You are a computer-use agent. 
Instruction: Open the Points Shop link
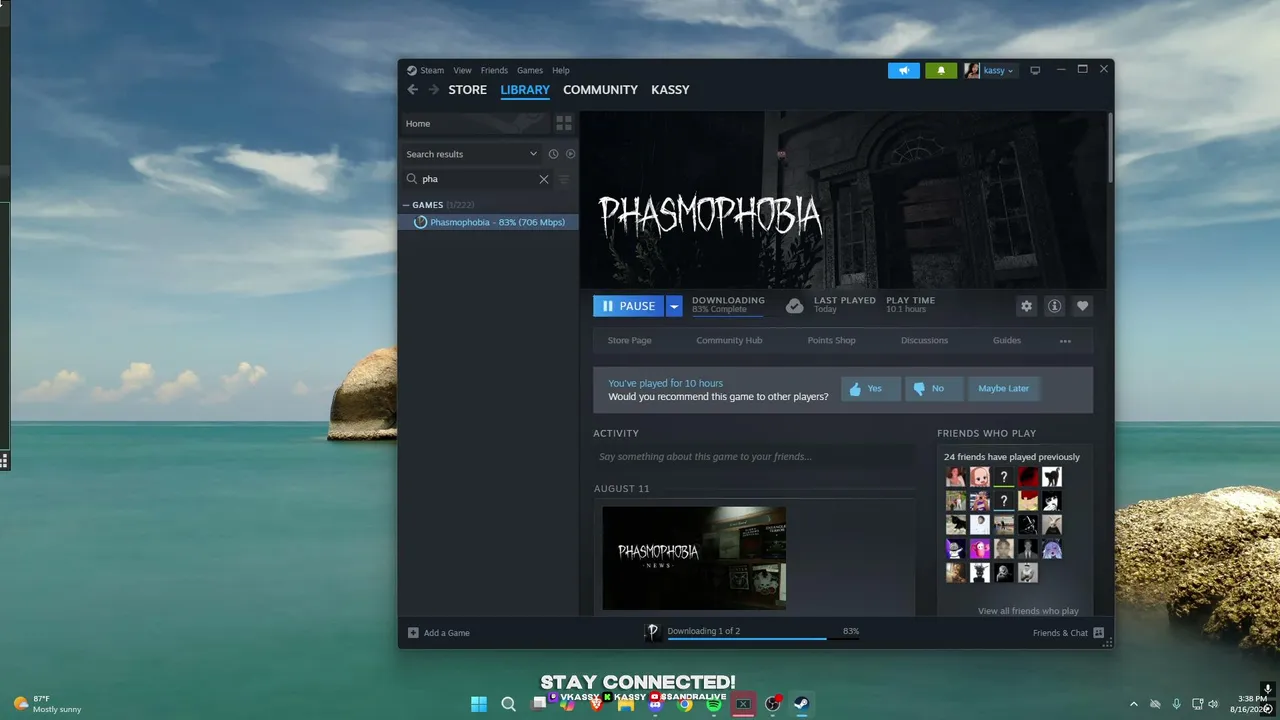(831, 340)
